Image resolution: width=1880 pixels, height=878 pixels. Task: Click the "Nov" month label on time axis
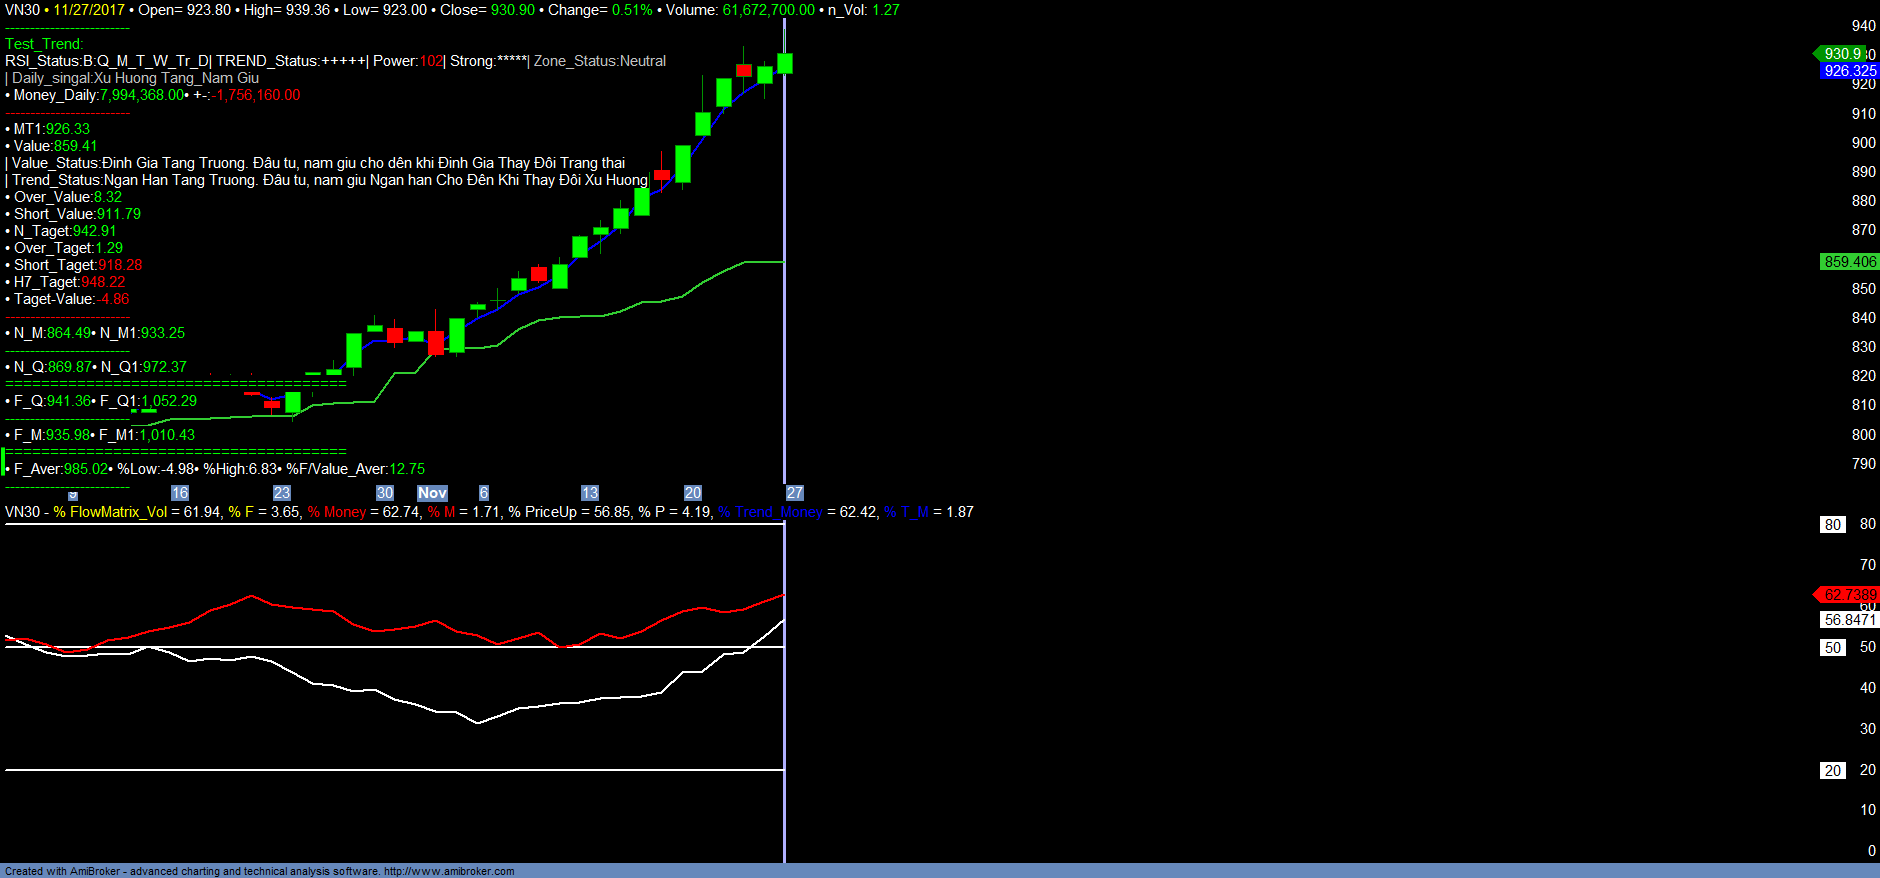(x=432, y=493)
